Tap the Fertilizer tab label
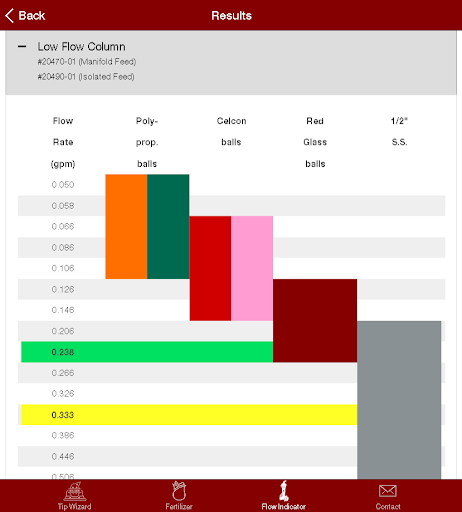462x512 pixels. (179, 506)
